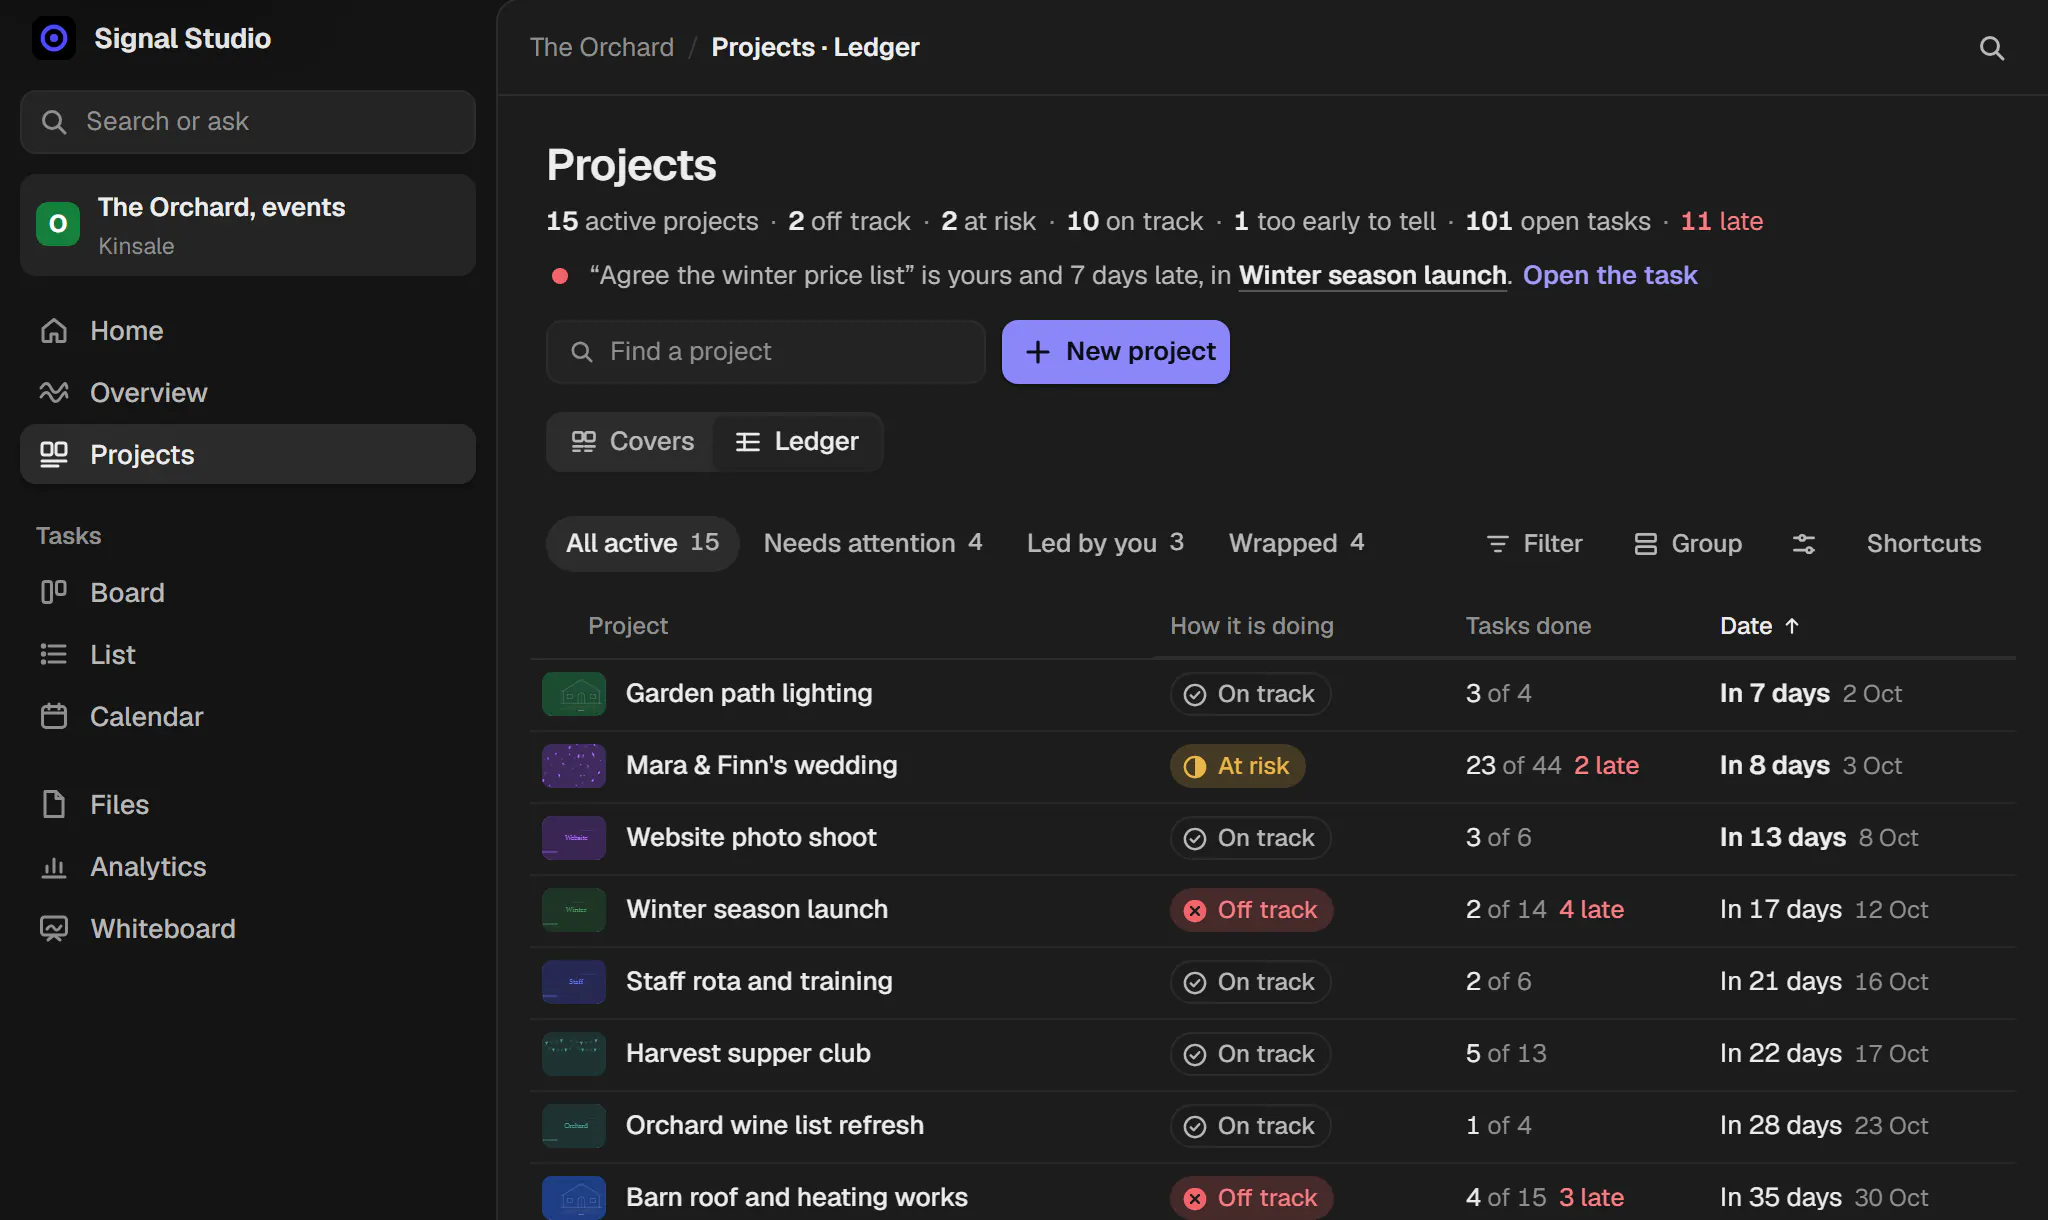Screen dimensions: 2048x1220
Task: Go to Overview in the sidebar
Action: [x=248, y=393]
